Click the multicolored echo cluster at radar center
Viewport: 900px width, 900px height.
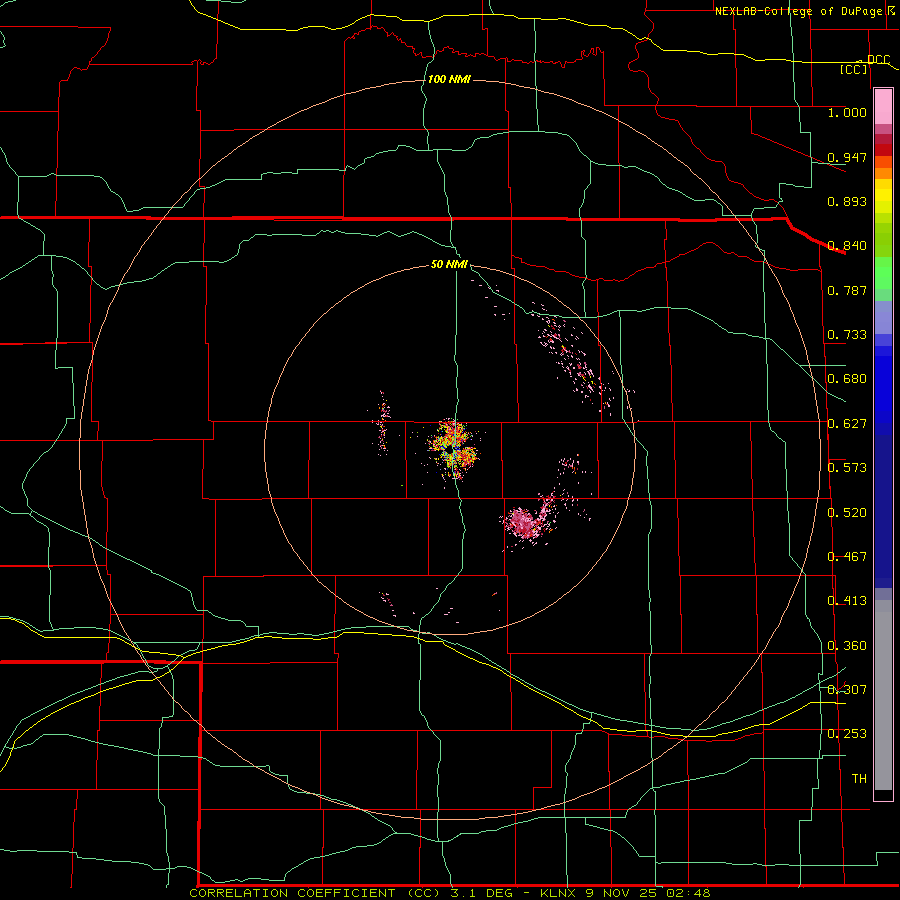[x=453, y=449]
